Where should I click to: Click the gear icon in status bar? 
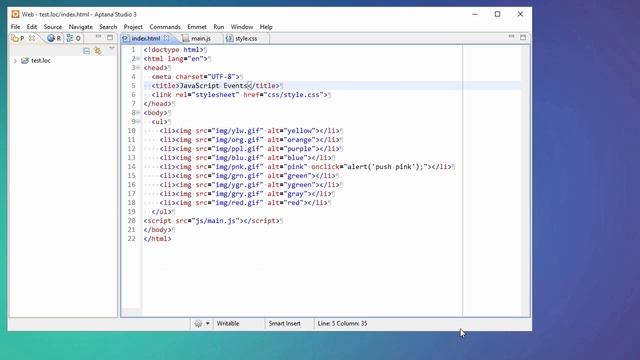[198, 324]
